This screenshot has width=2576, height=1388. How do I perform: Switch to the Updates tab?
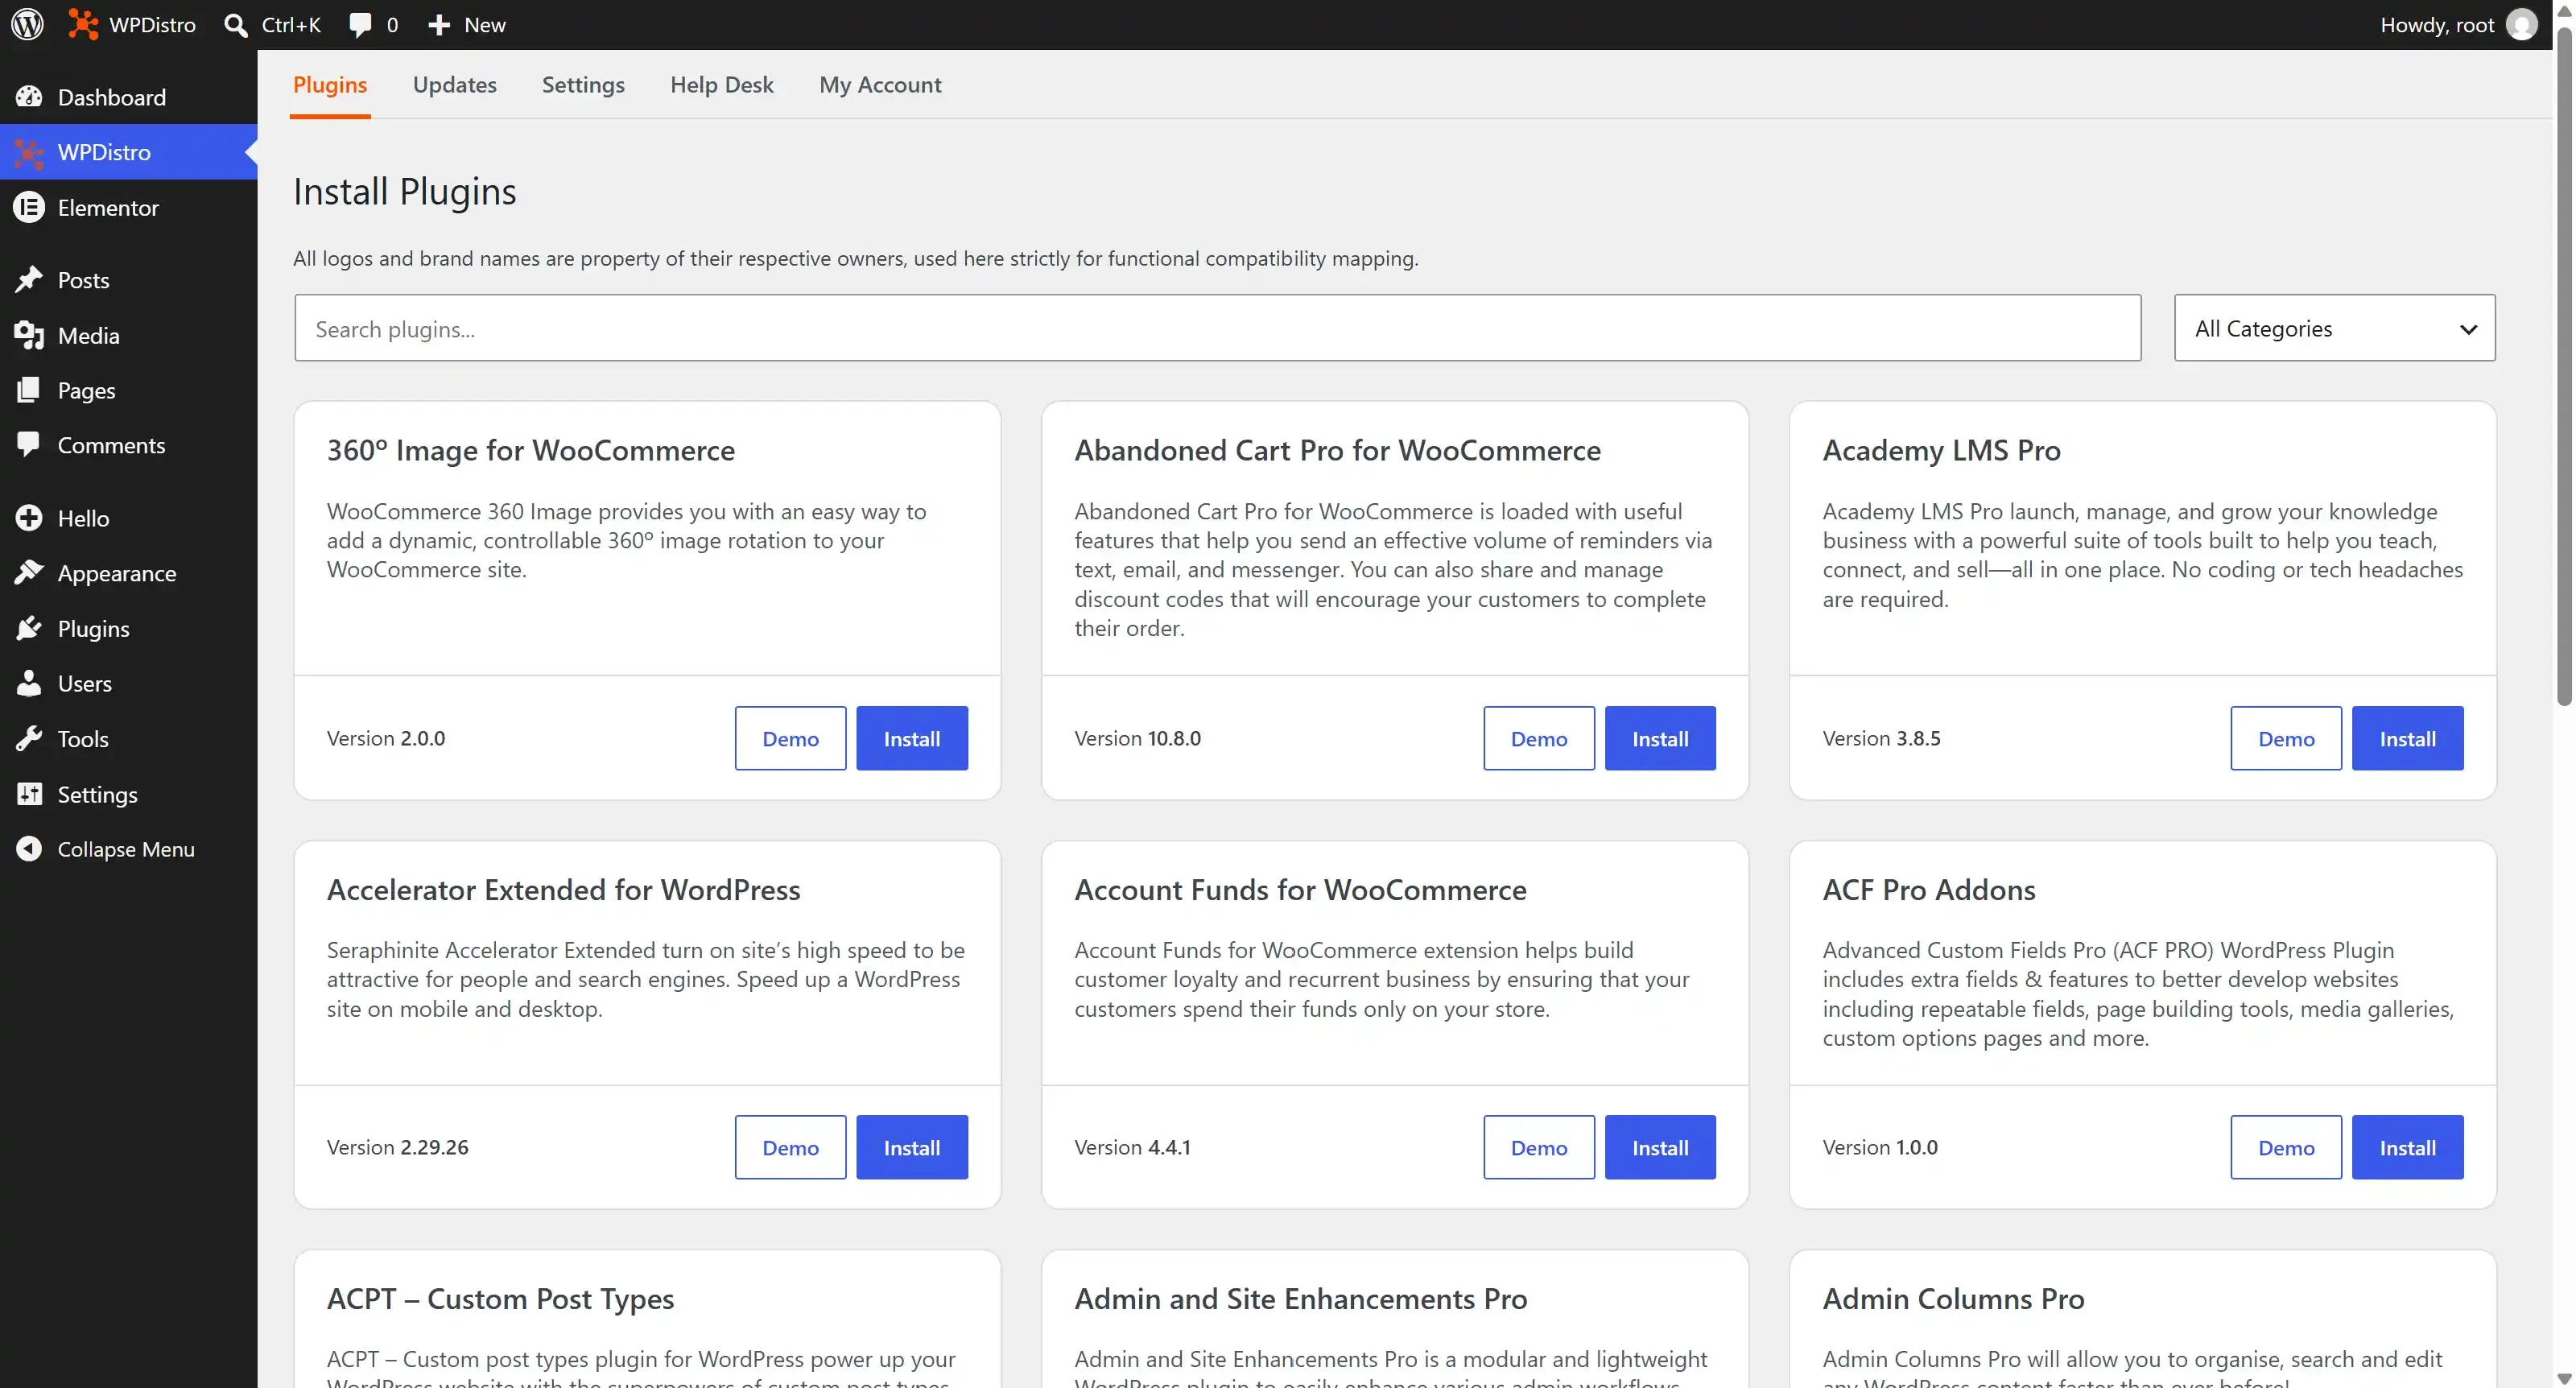coord(455,85)
